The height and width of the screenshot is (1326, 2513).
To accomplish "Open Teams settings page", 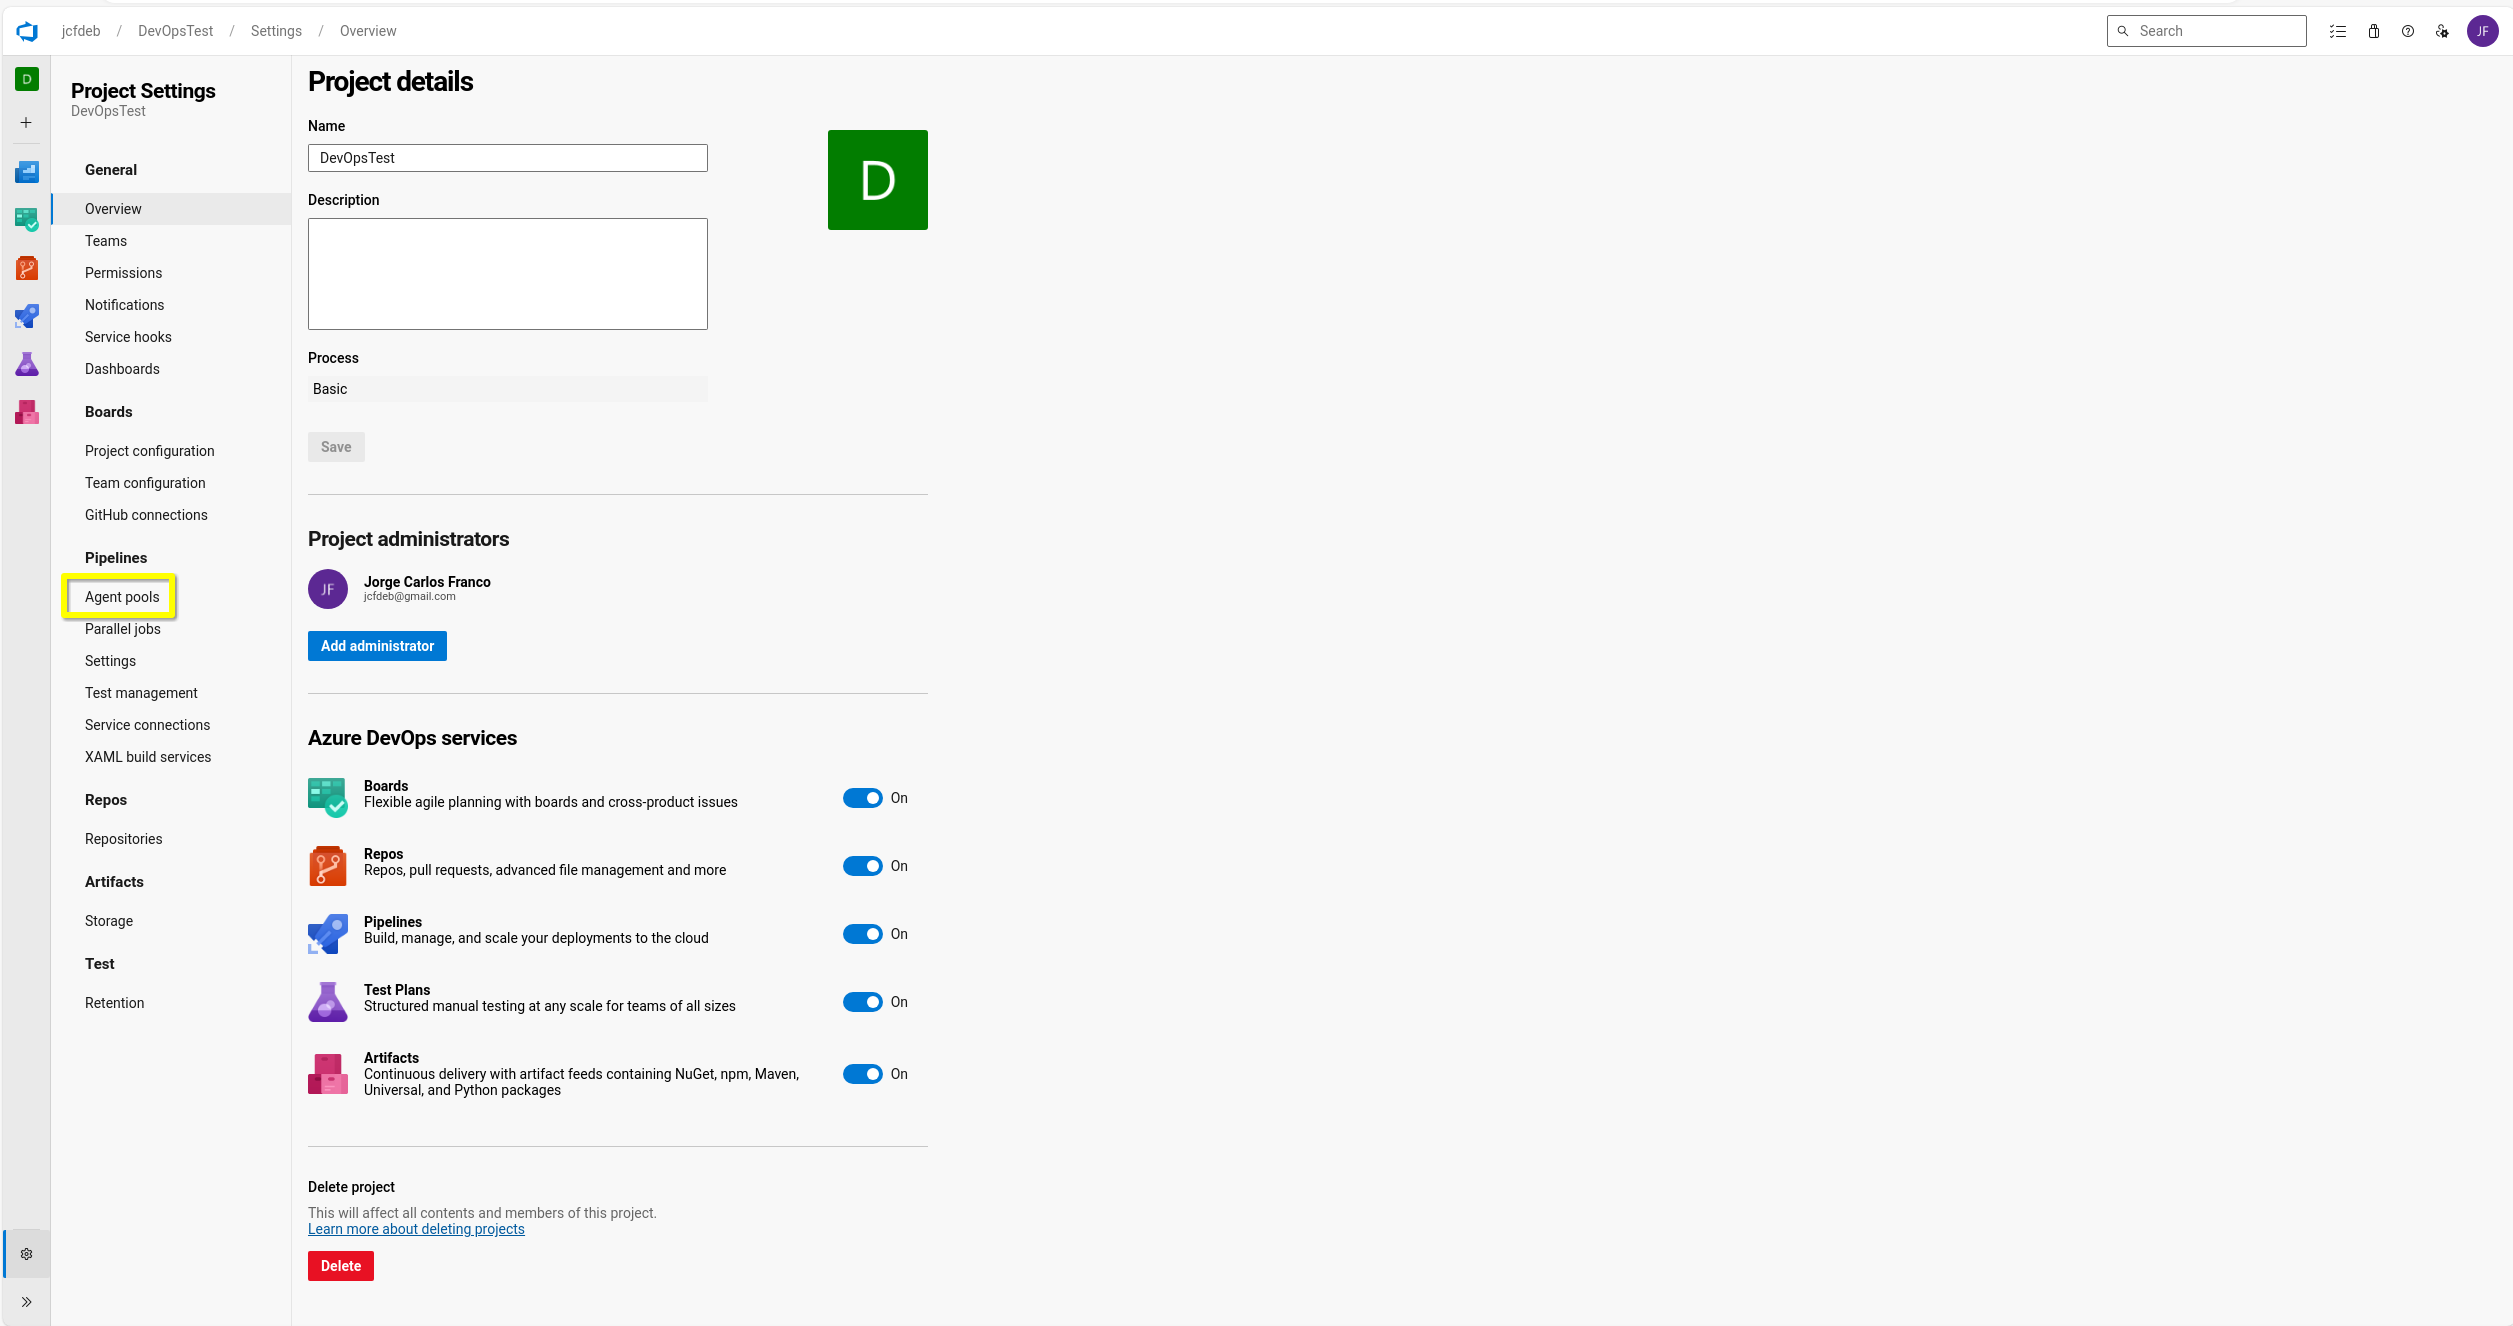I will point(171,241).
